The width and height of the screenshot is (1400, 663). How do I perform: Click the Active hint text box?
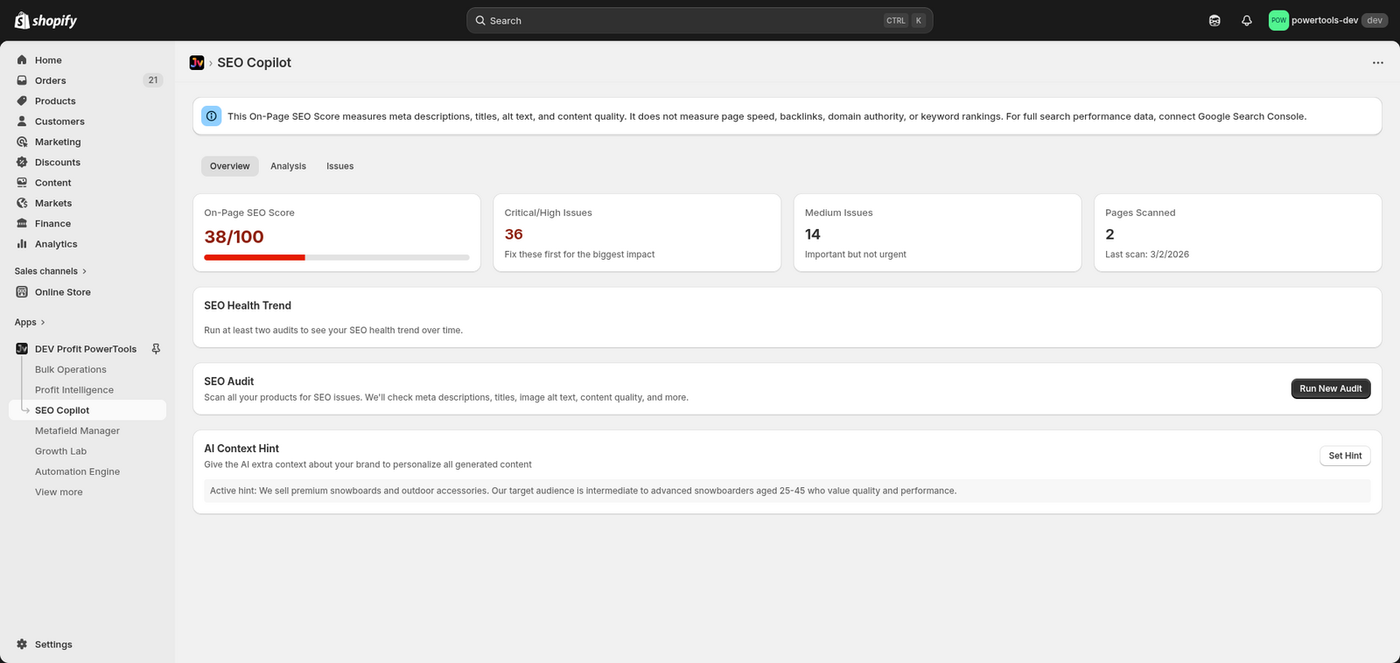pos(787,491)
